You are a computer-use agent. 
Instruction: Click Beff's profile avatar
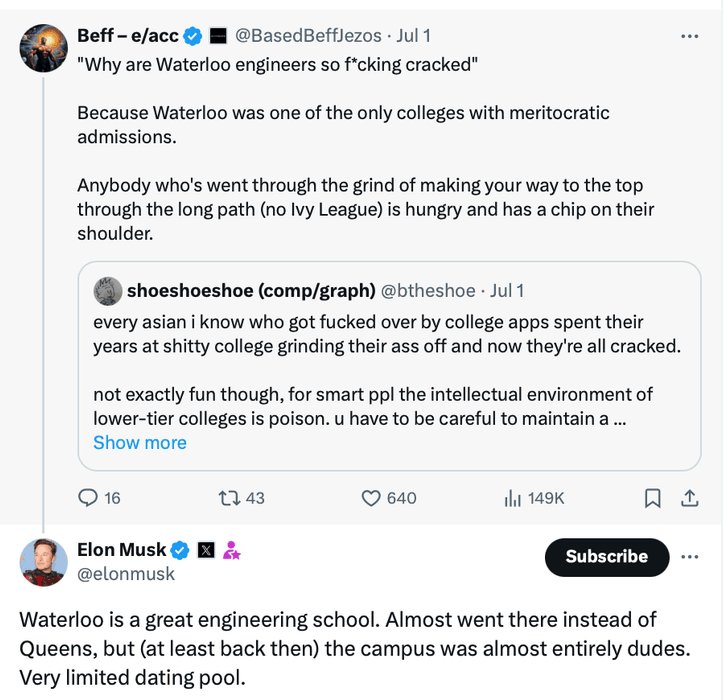click(x=43, y=48)
